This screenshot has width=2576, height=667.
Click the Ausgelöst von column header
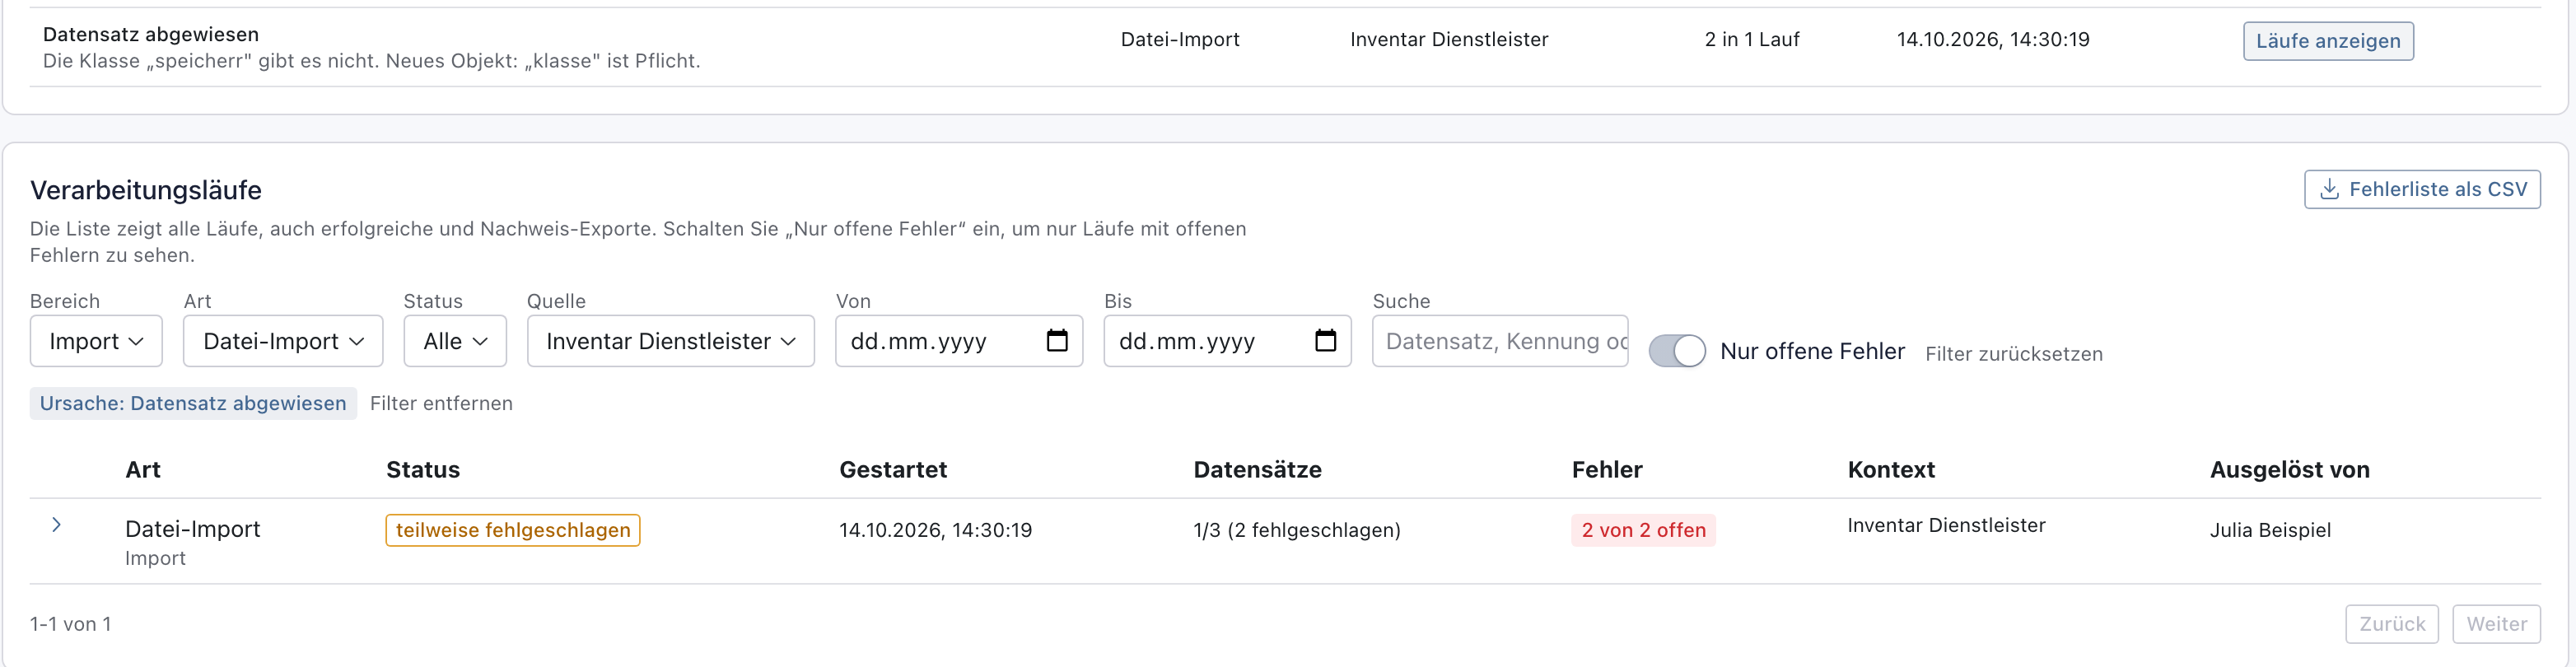2289,470
